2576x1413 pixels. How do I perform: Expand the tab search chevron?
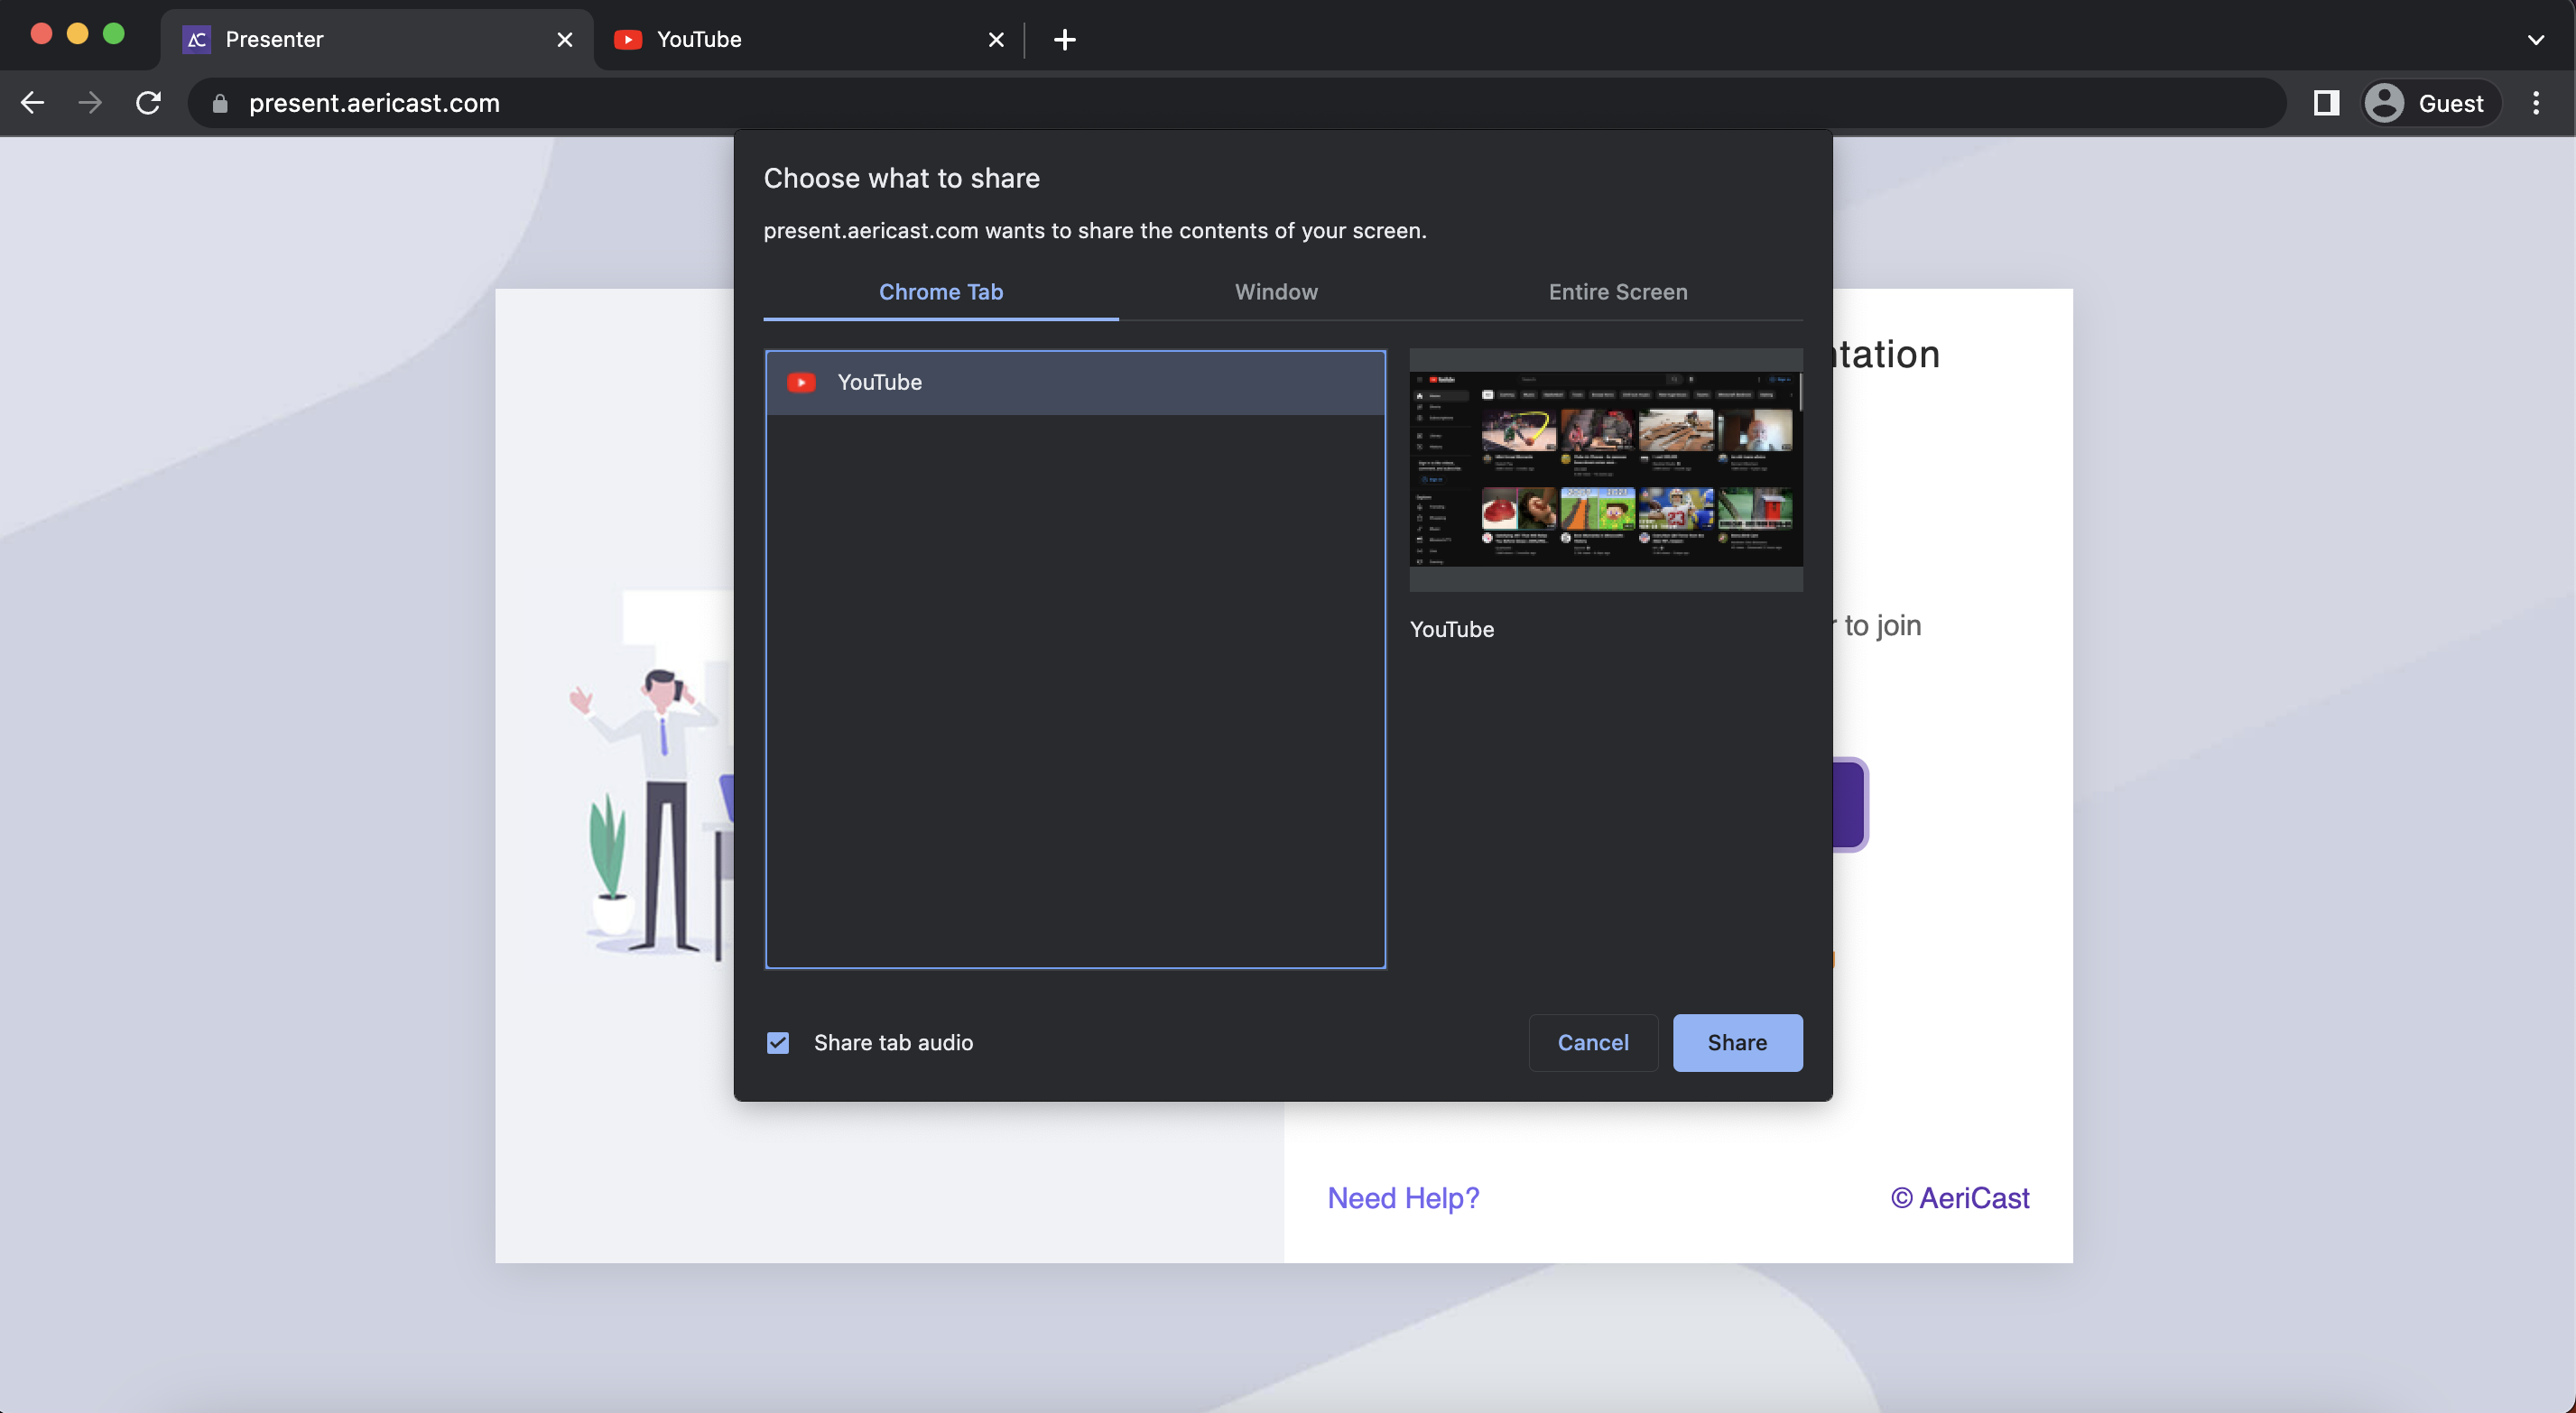(x=2535, y=40)
